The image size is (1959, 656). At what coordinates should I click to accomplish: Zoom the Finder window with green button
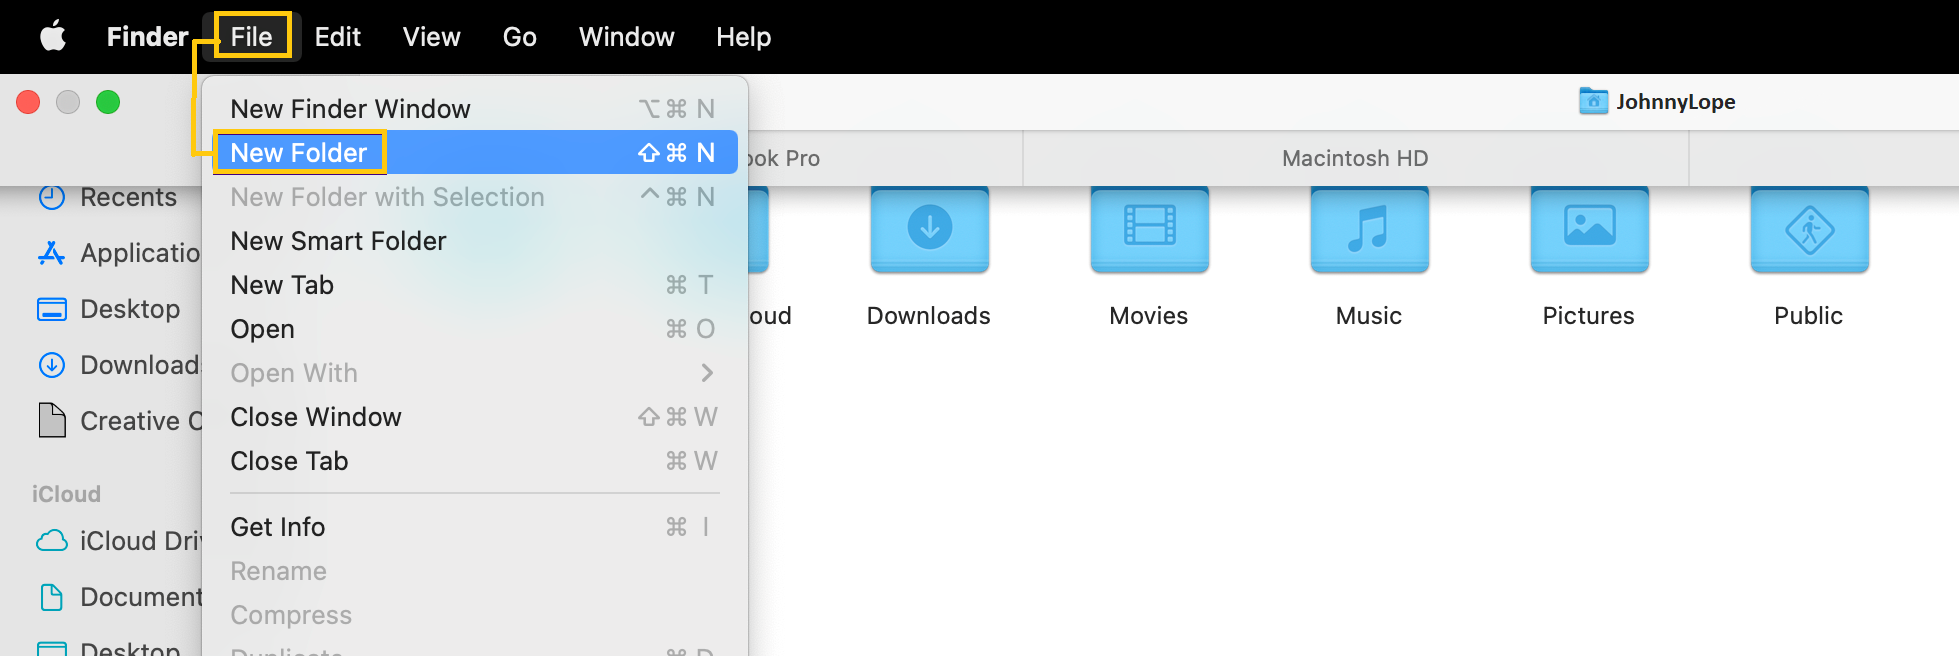[x=108, y=102]
